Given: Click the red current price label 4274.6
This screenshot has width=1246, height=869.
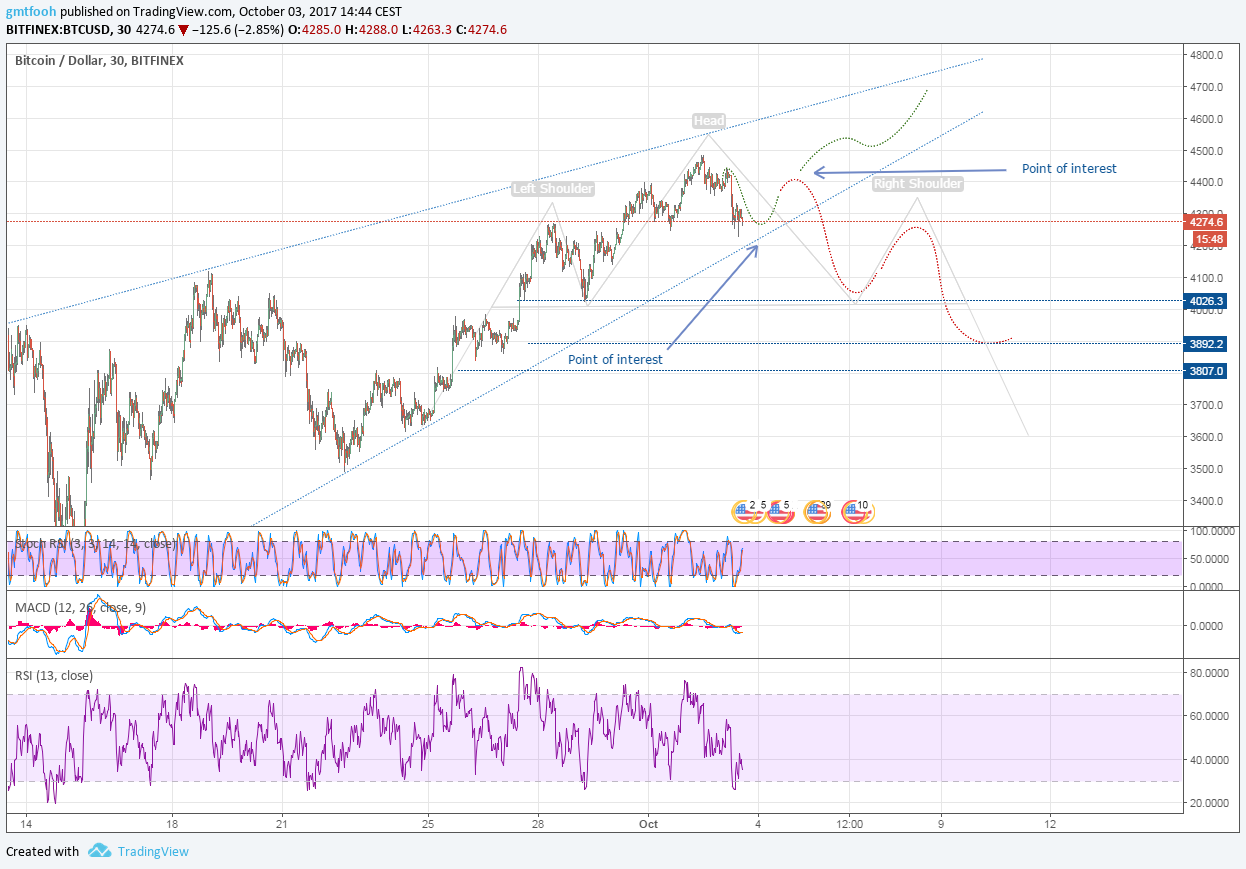Looking at the screenshot, I should click(1205, 222).
